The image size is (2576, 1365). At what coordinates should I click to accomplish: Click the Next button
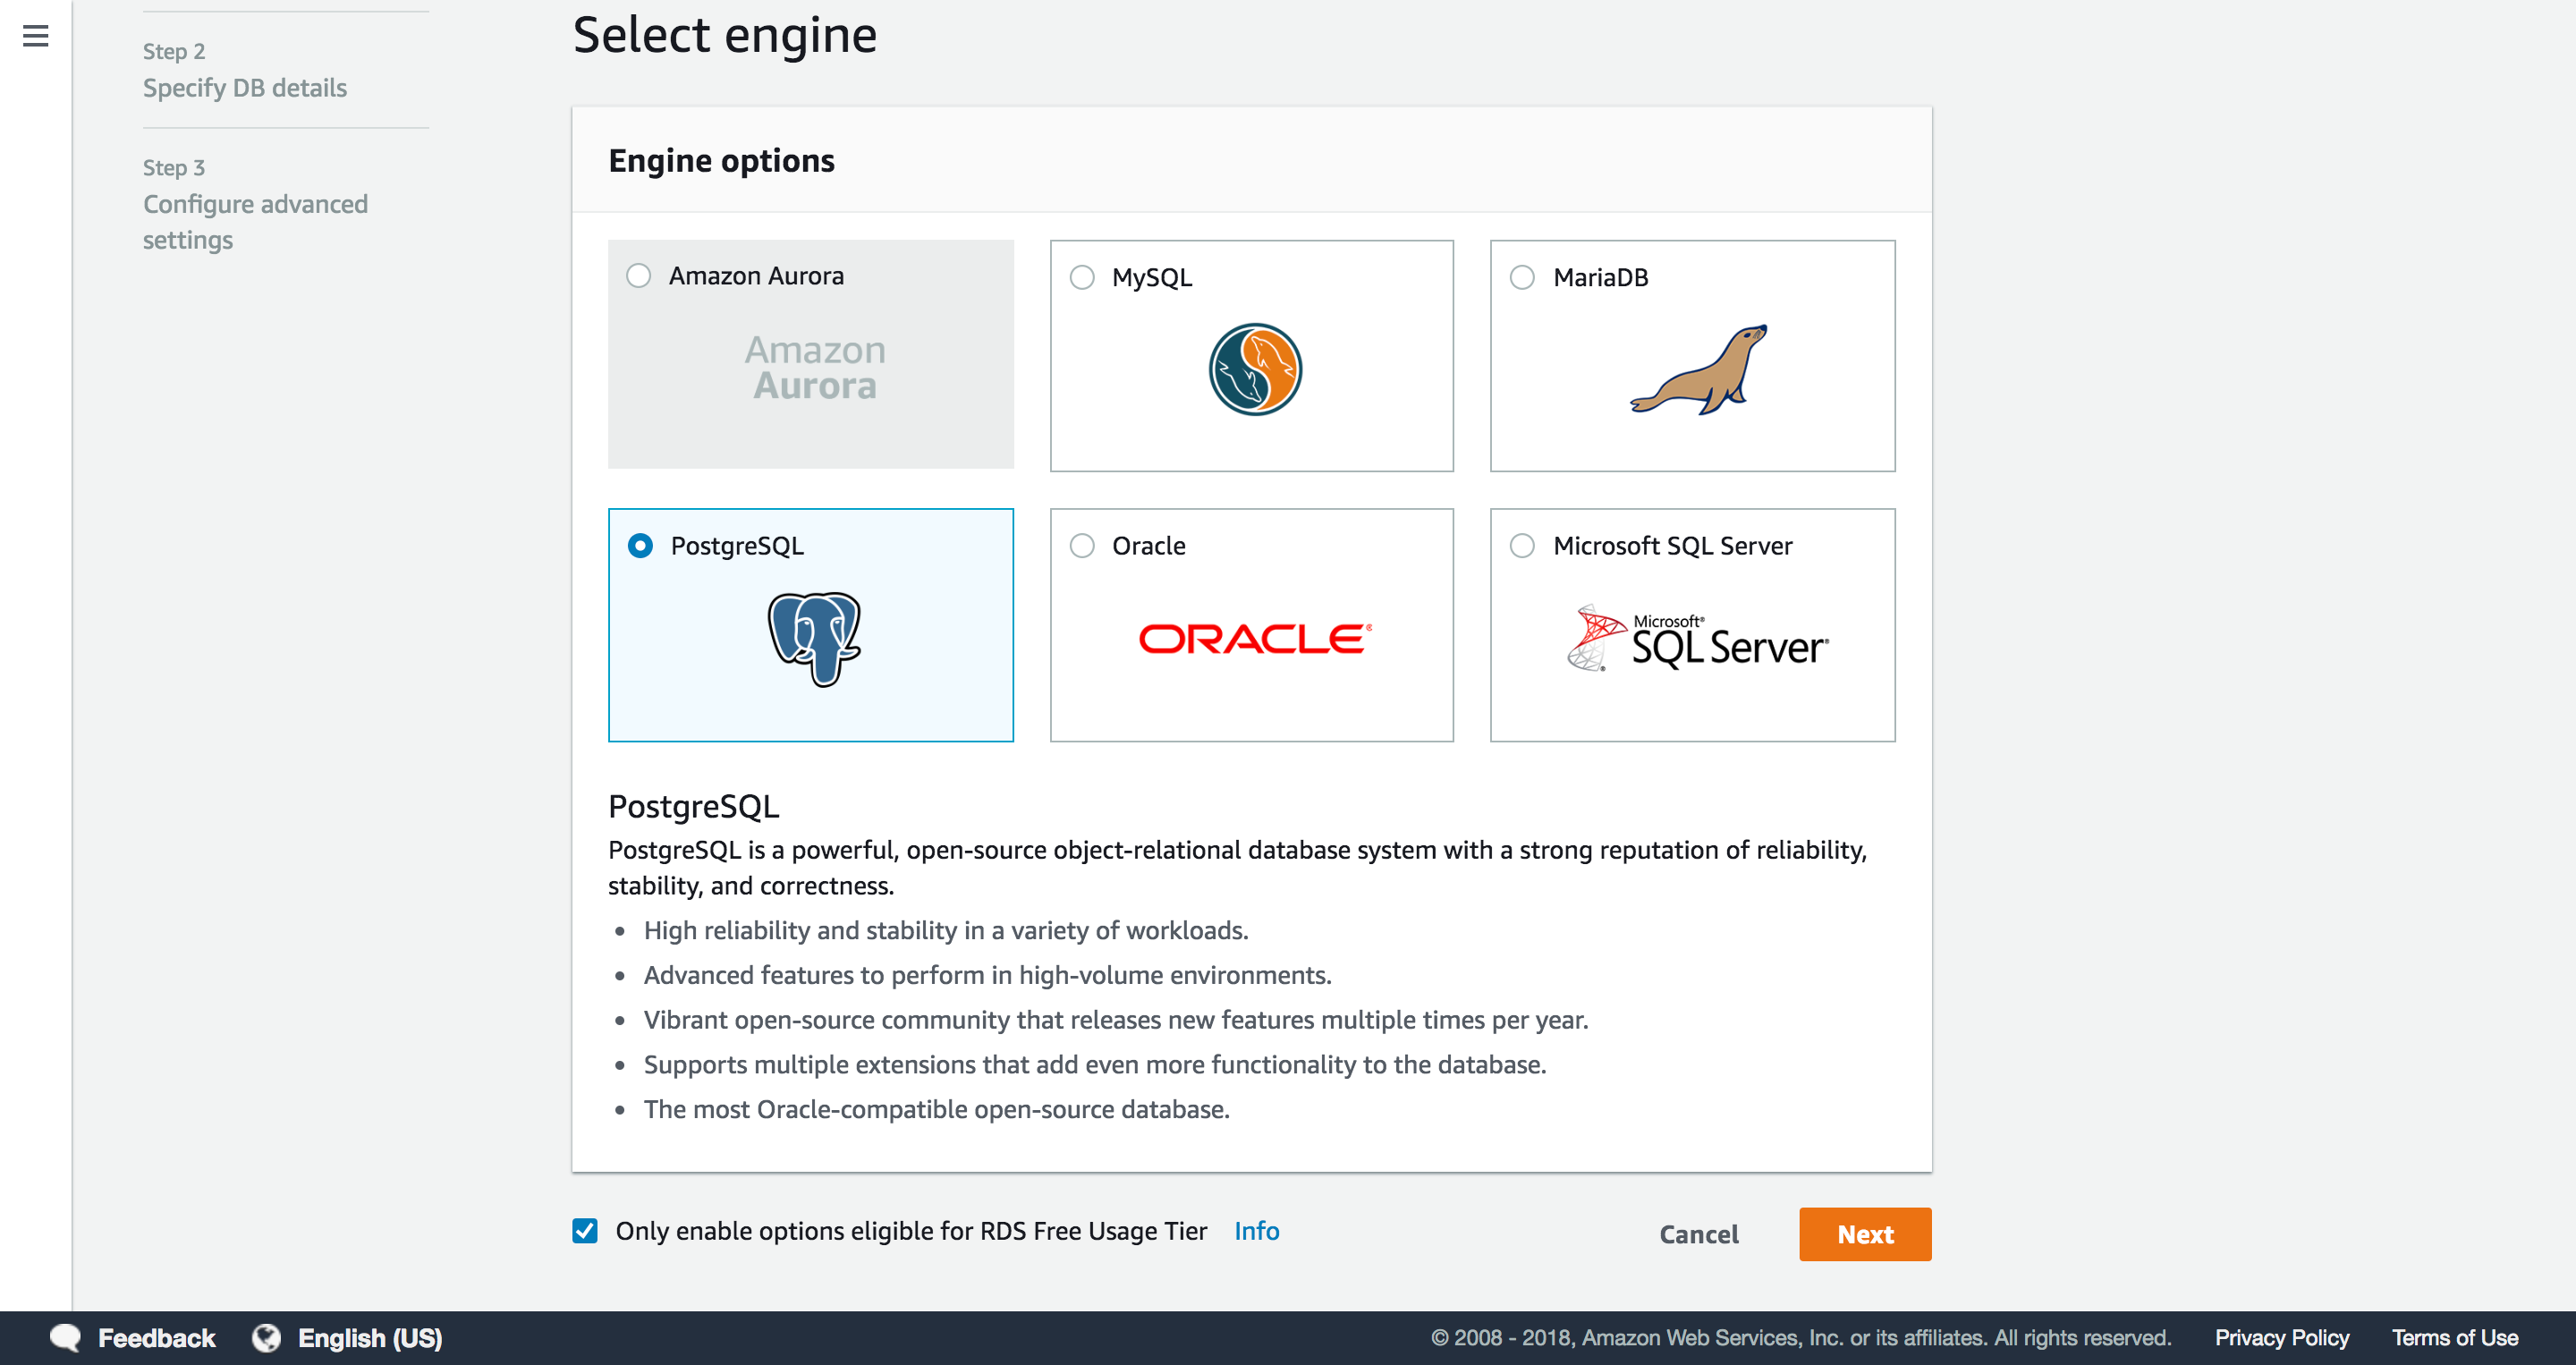(1864, 1234)
